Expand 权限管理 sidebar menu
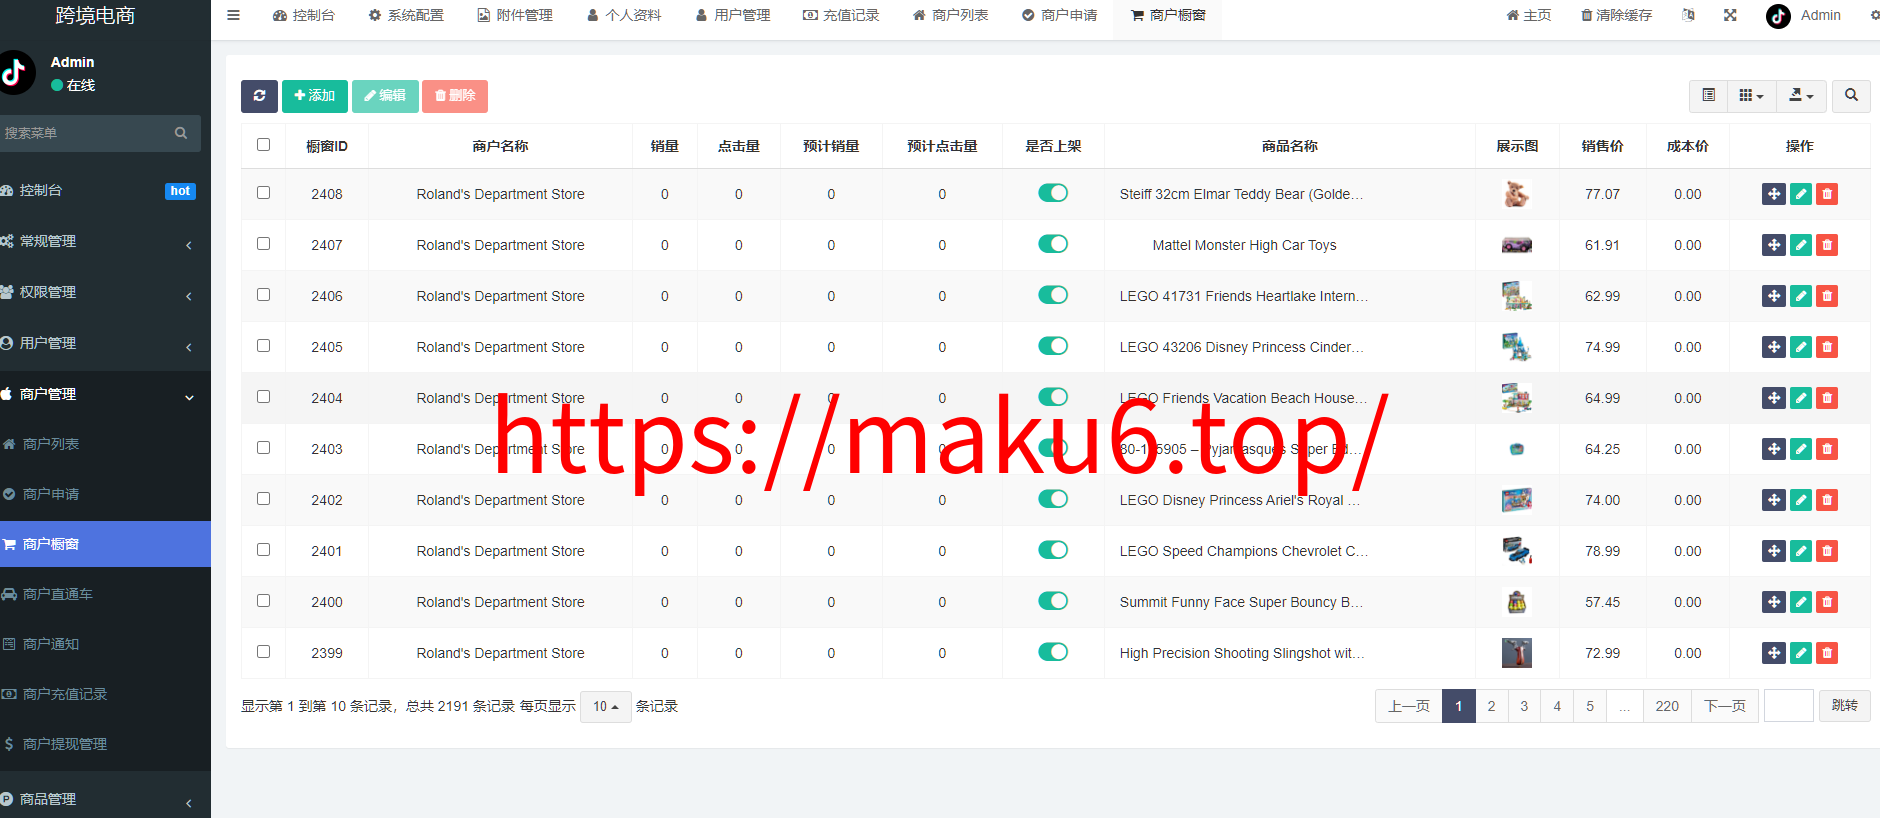The image size is (1880, 818). coord(105,292)
